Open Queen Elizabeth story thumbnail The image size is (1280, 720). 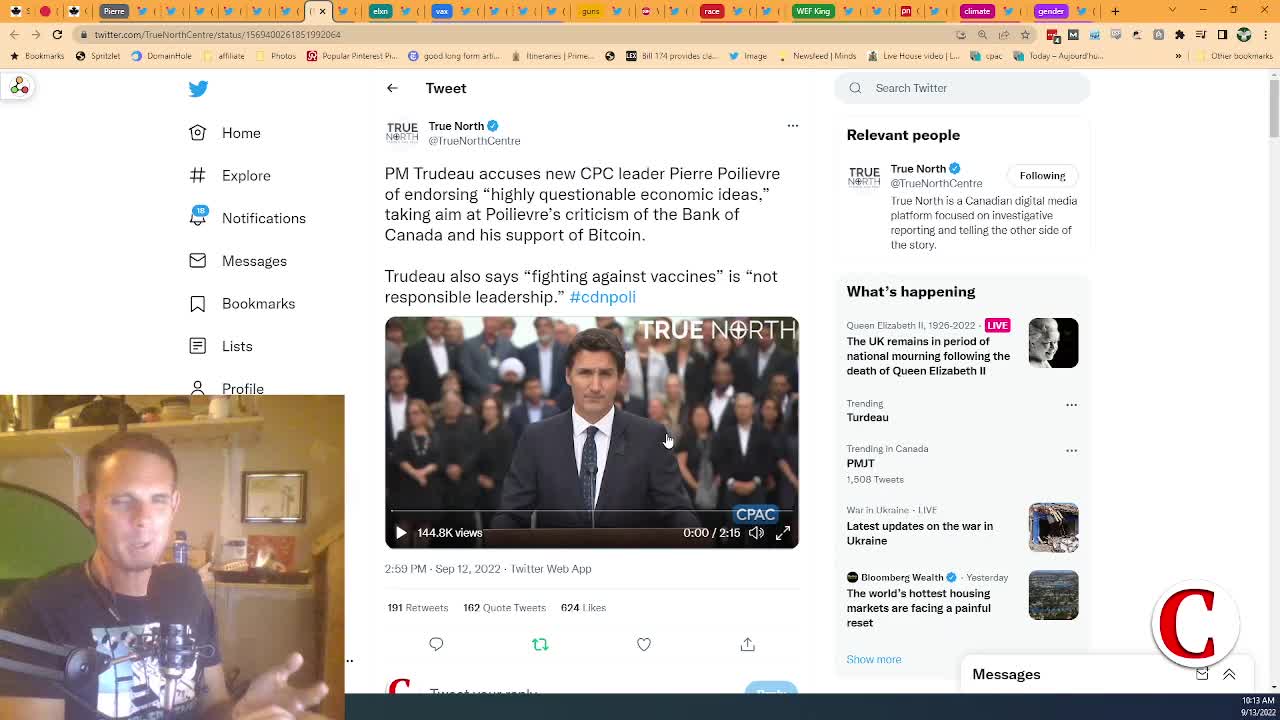pyautogui.click(x=1053, y=343)
